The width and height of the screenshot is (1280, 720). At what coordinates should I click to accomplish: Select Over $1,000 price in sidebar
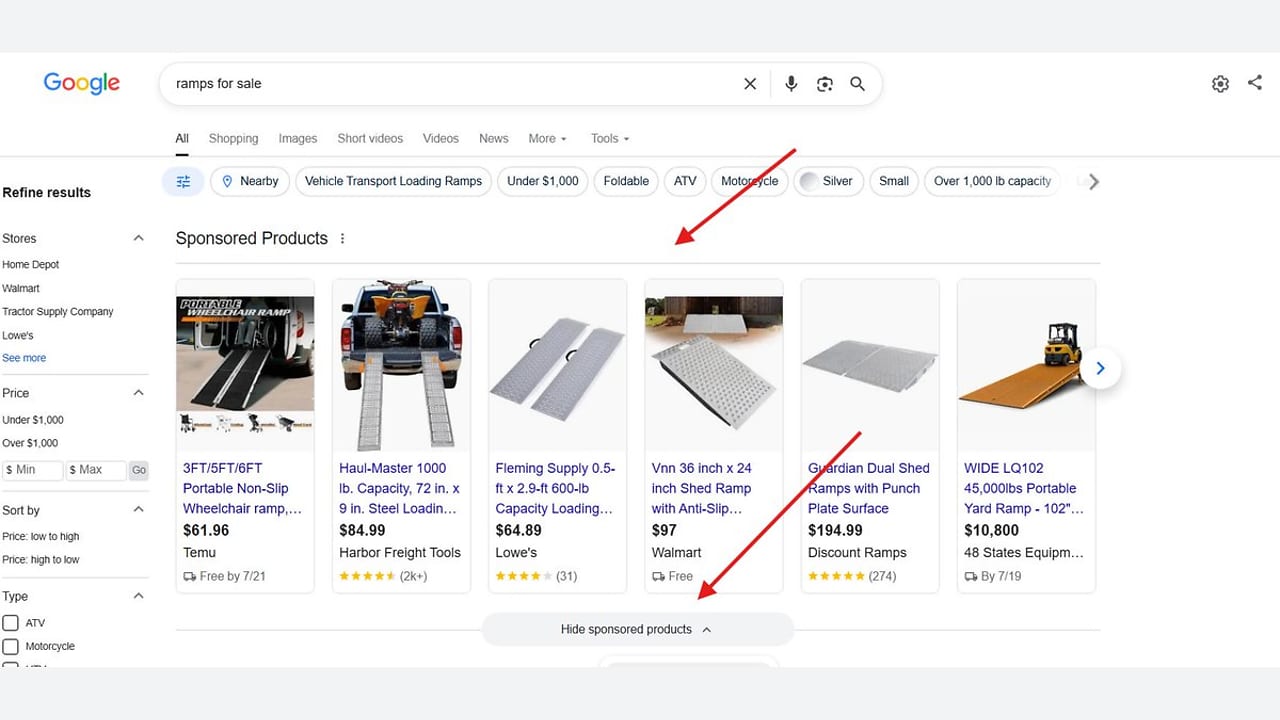pyautogui.click(x=30, y=443)
